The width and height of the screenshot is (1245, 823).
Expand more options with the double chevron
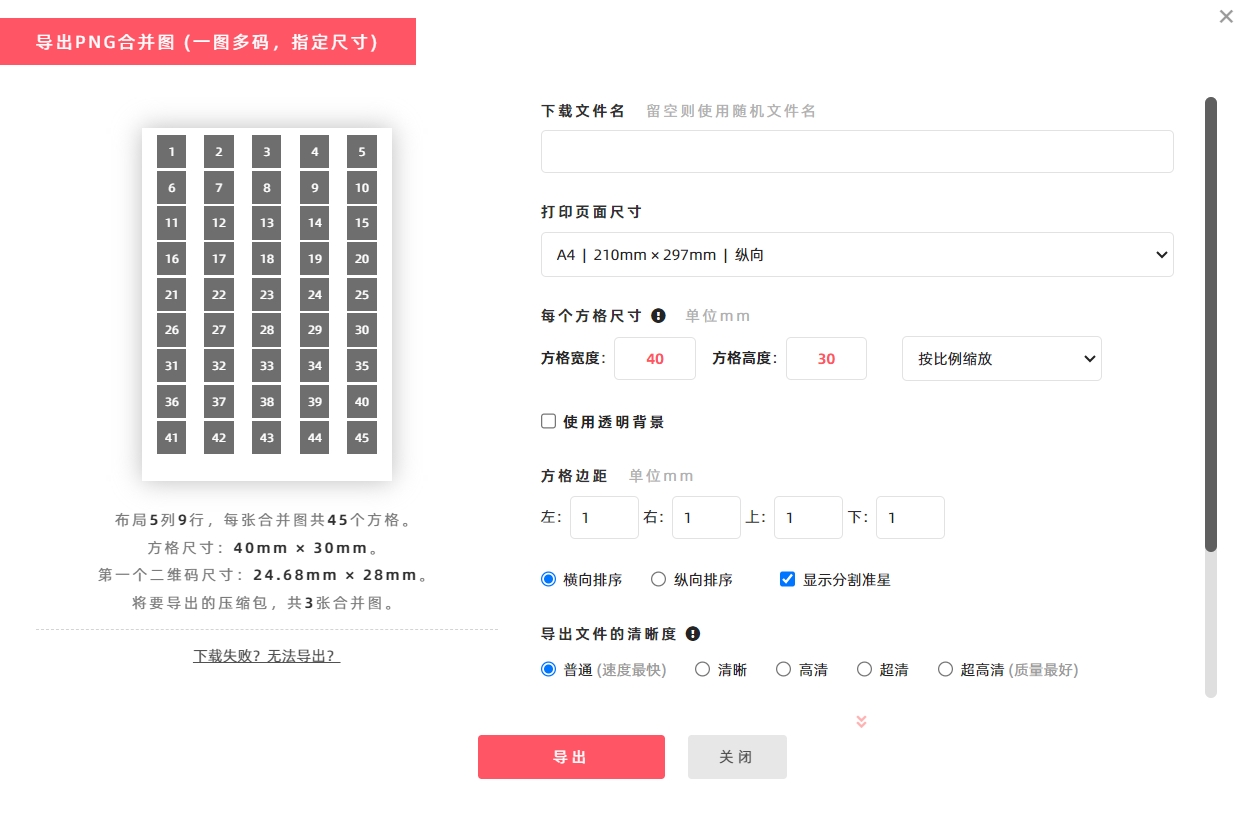coord(861,721)
